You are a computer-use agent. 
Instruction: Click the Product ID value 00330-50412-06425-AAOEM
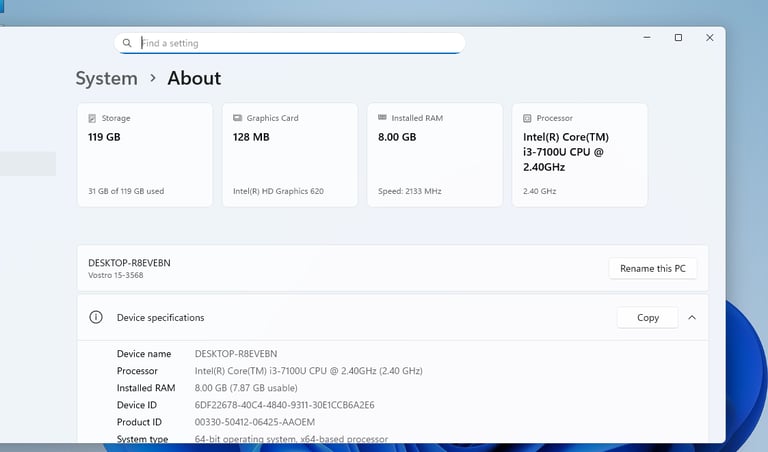tap(255, 422)
